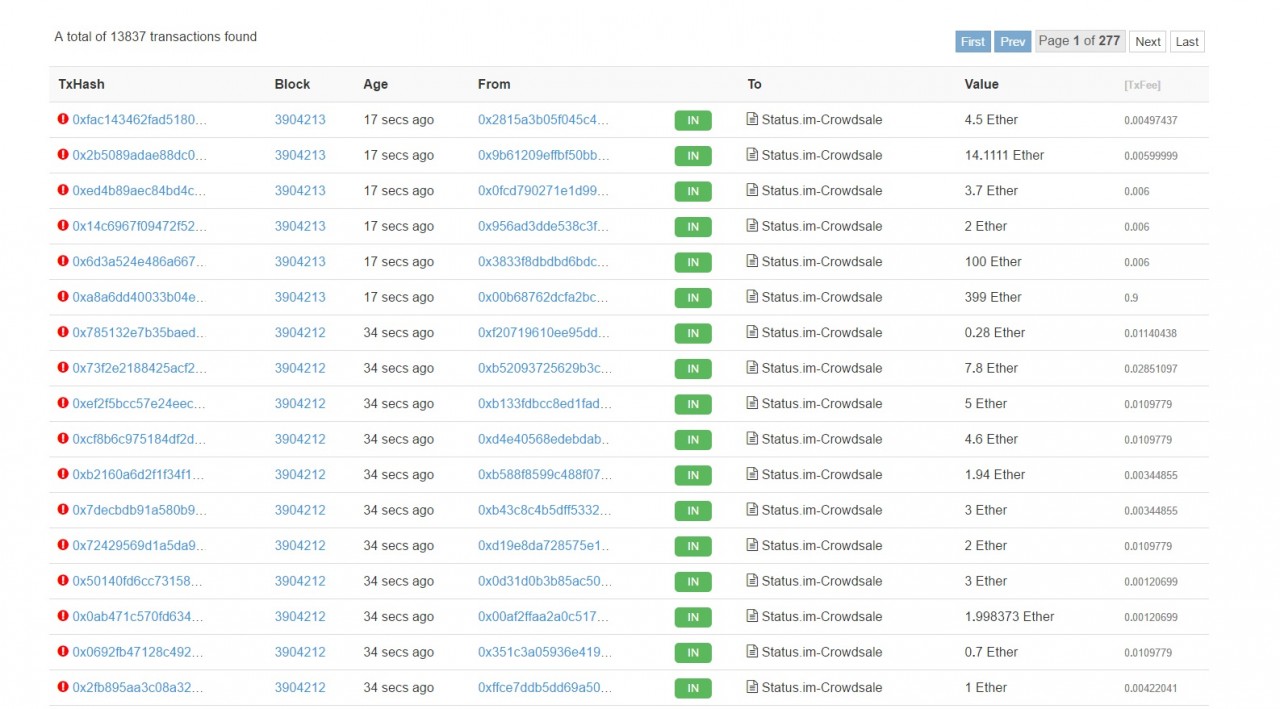Open sender address 0x00b68762dcfa2bc
This screenshot has height=709, width=1280.
[543, 297]
